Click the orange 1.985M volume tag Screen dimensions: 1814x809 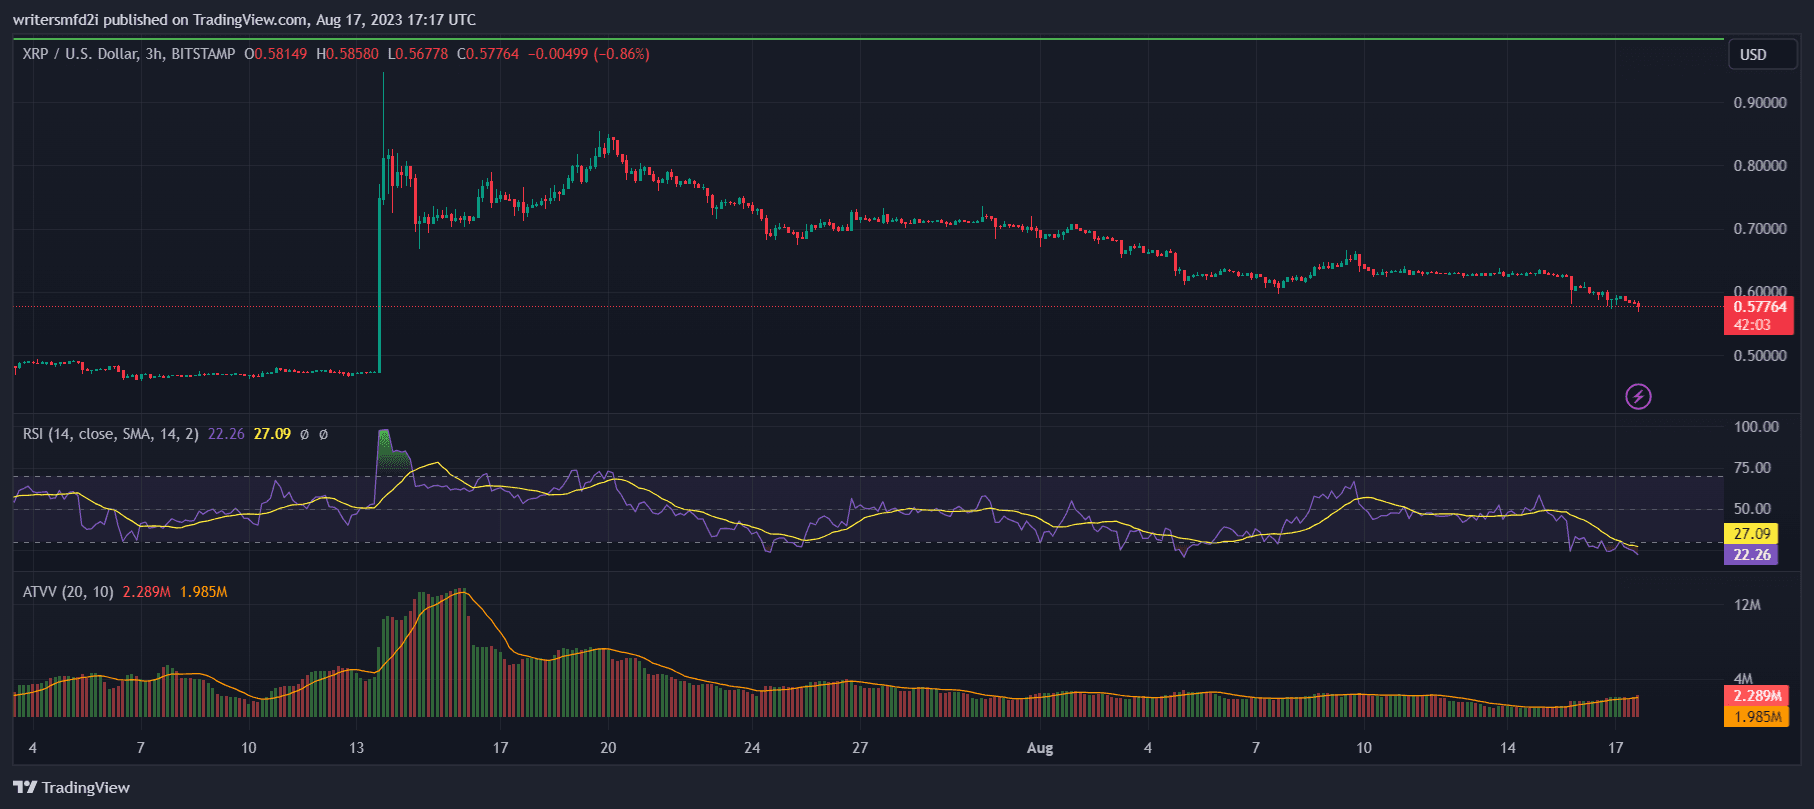[x=1757, y=717]
